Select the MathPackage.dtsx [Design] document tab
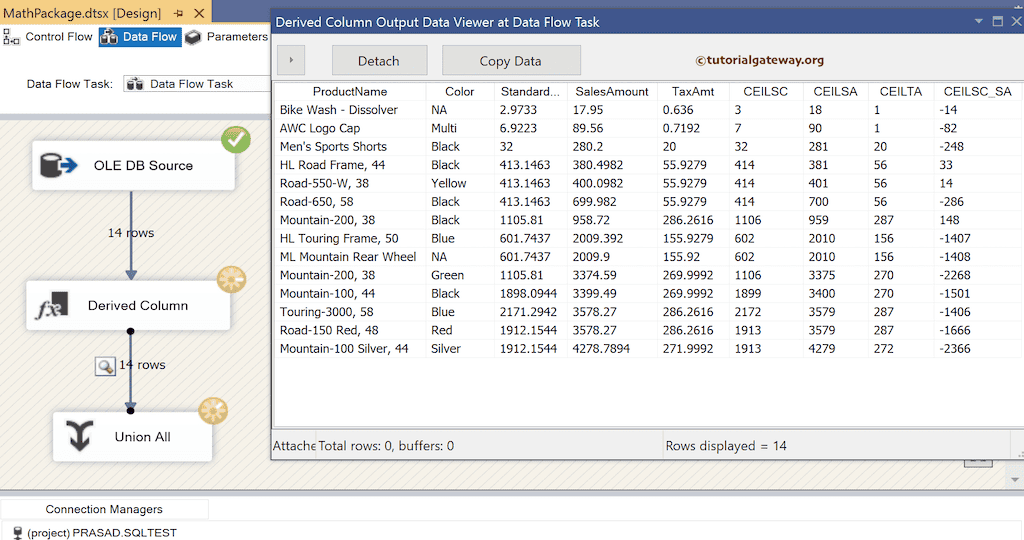1024x540 pixels. point(82,13)
